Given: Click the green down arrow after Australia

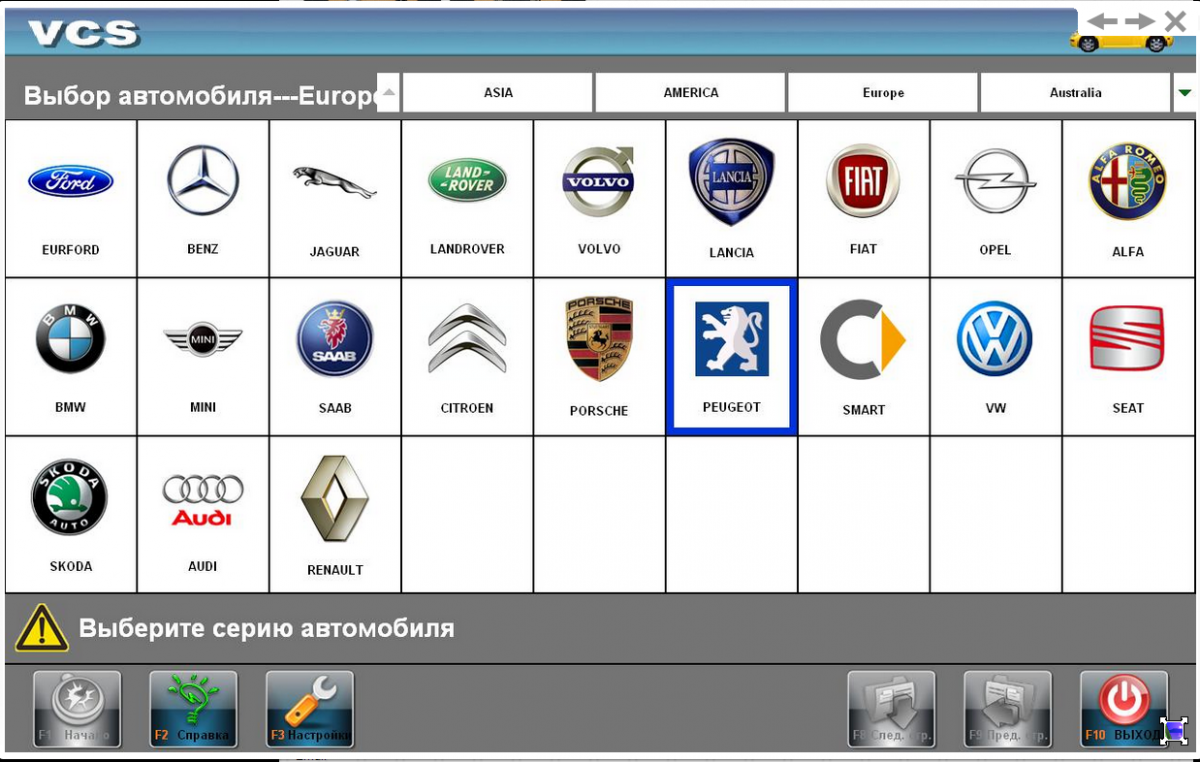Looking at the screenshot, I should pyautogui.click(x=1185, y=93).
